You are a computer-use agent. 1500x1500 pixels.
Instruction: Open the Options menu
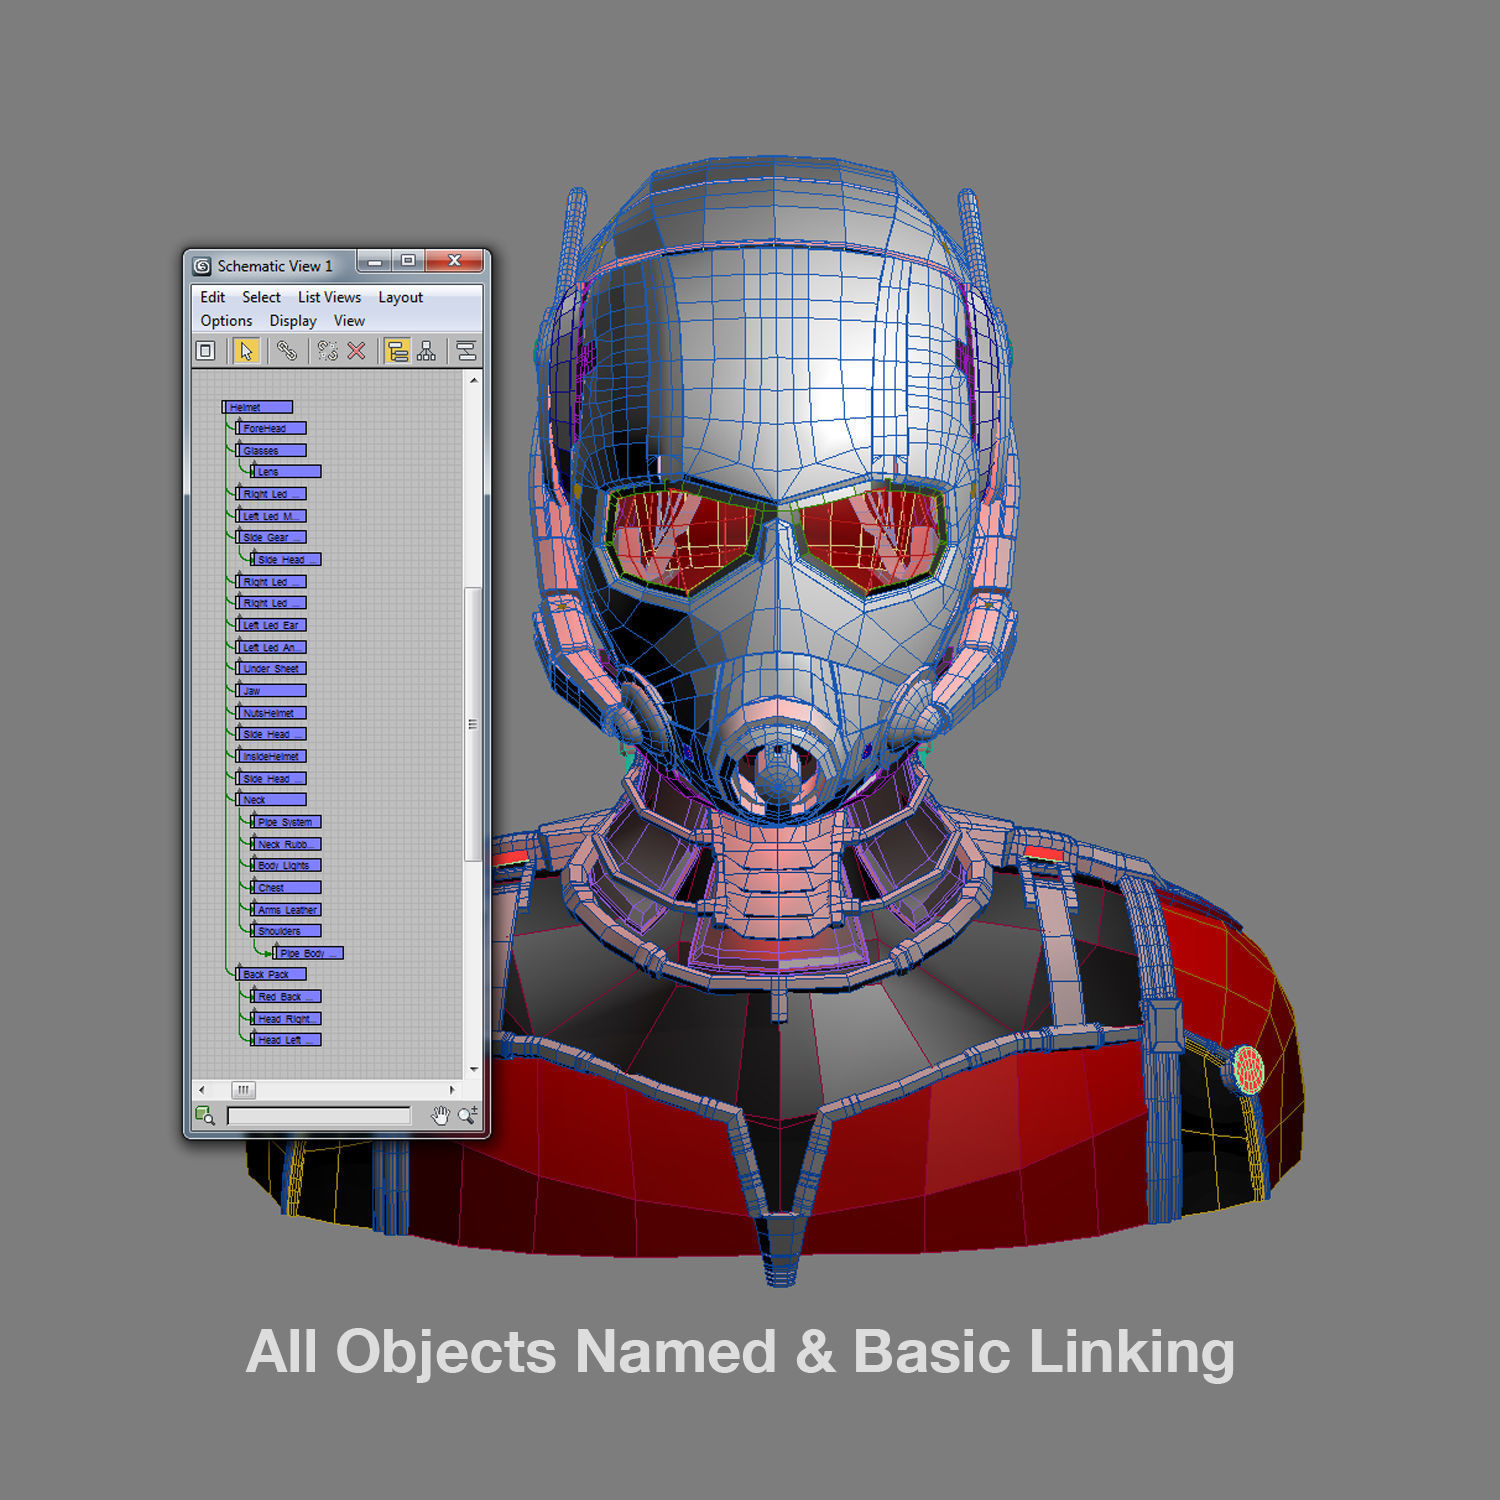coord(226,321)
